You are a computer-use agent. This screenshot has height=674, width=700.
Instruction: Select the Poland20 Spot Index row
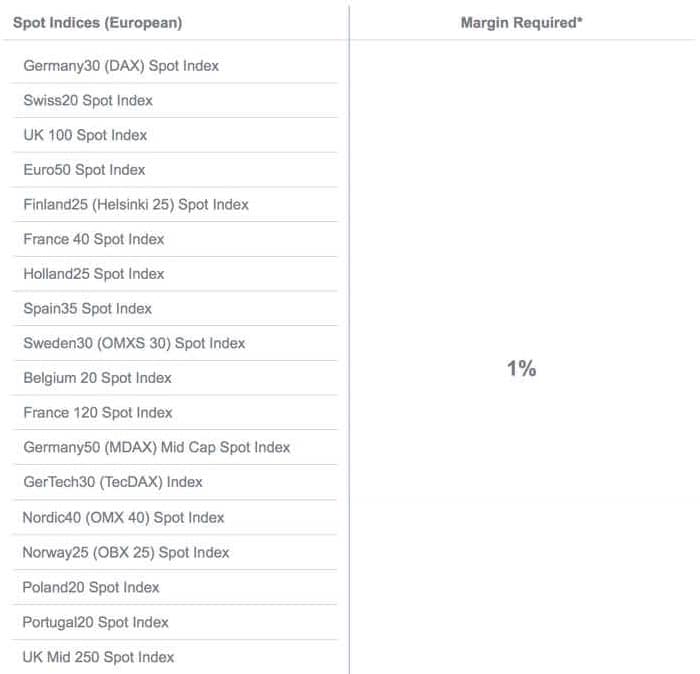pyautogui.click(x=91, y=588)
